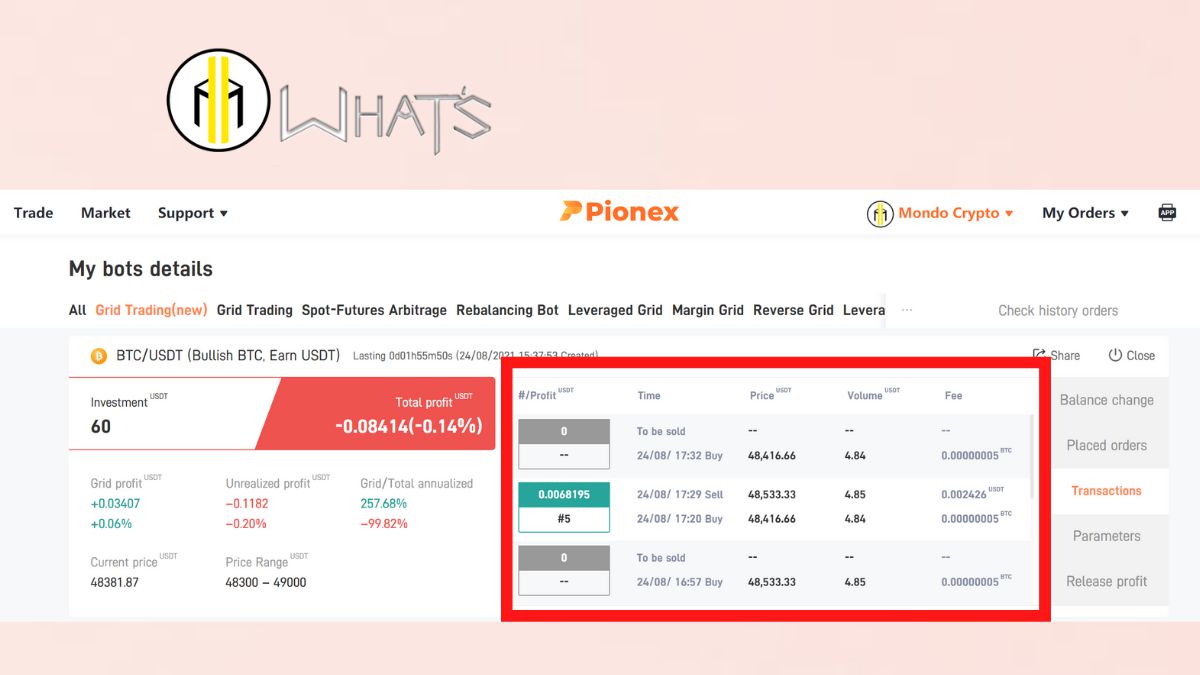The width and height of the screenshot is (1200, 675).
Task: Select the Grid Trading(new) tab
Action: (151, 310)
